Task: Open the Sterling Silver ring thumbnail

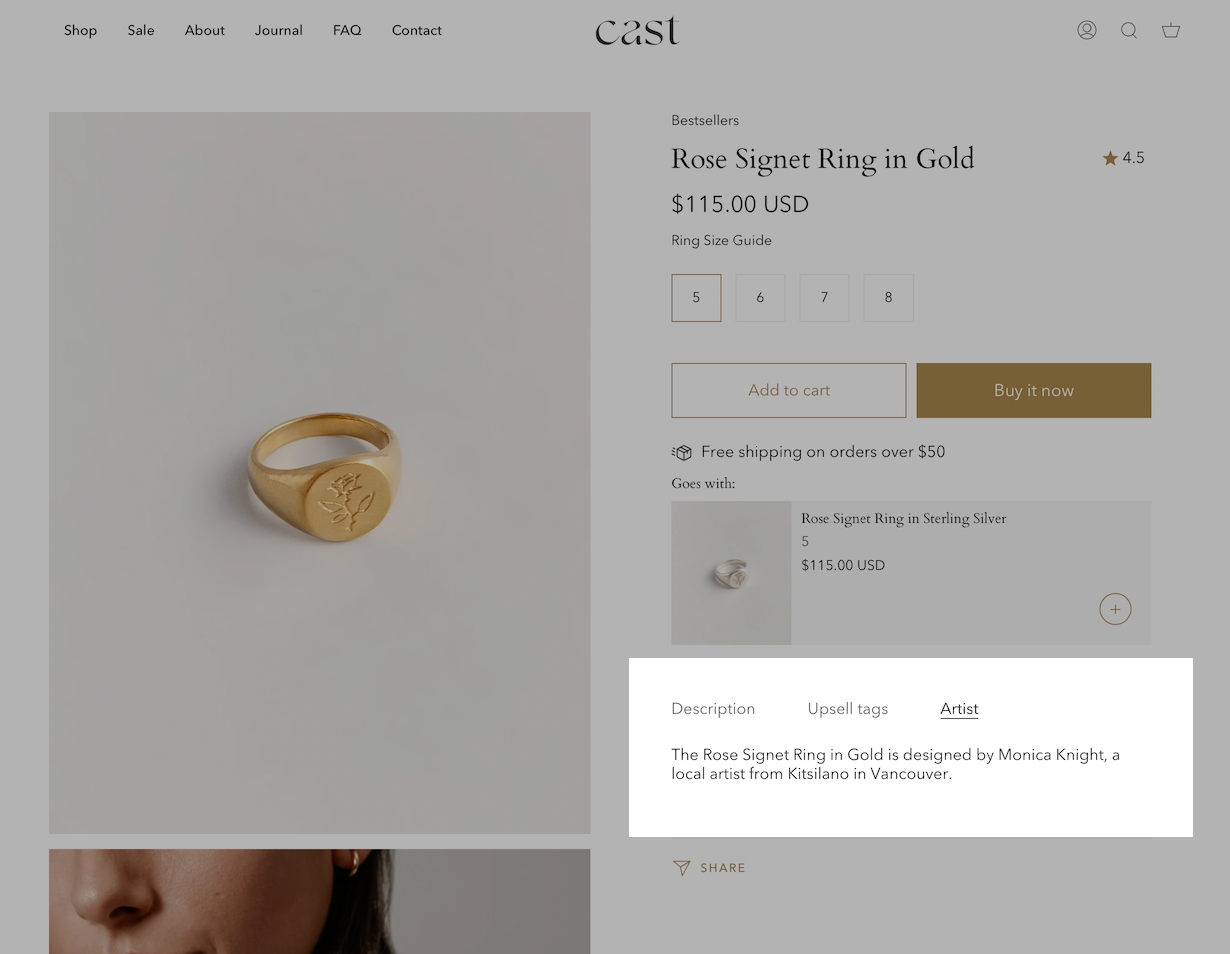Action: point(731,573)
